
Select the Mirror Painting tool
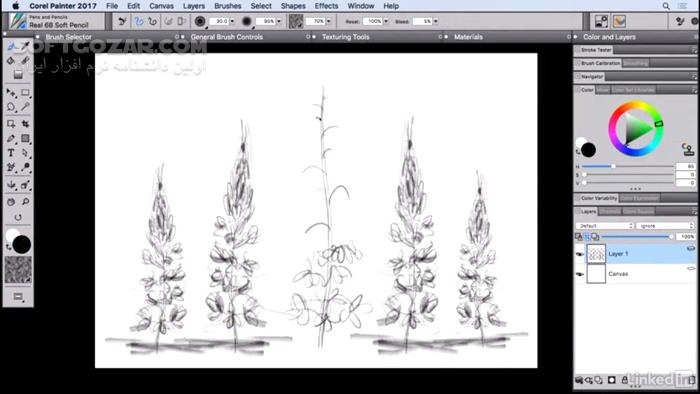tap(11, 185)
